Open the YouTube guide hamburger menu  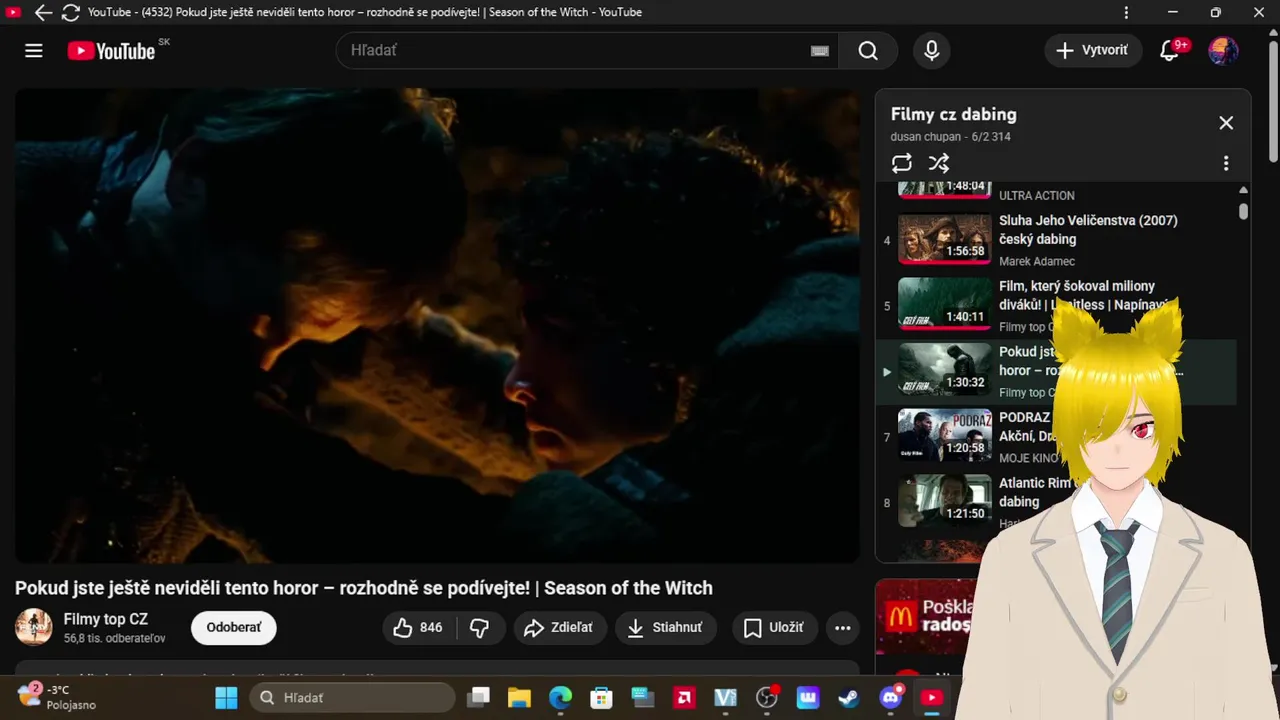click(34, 51)
